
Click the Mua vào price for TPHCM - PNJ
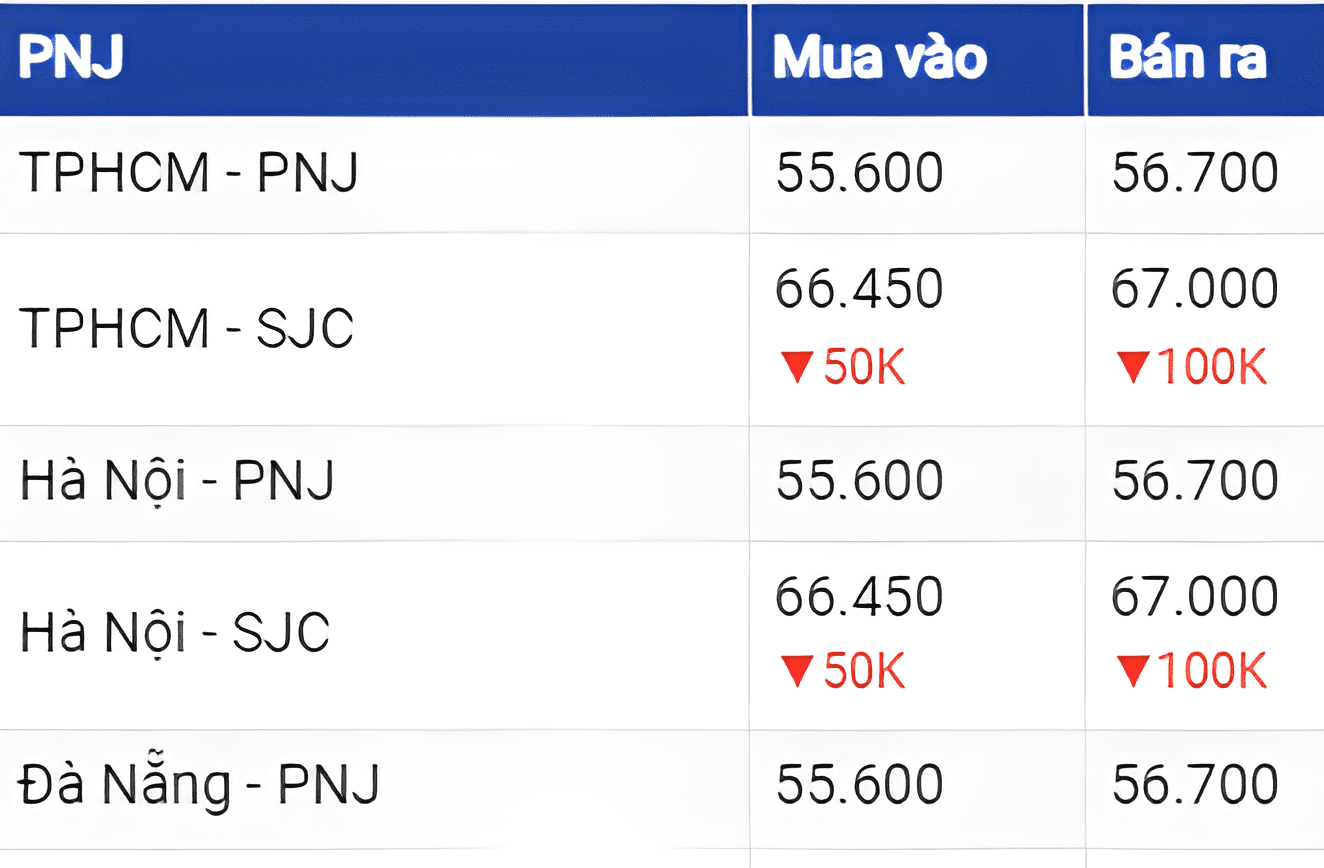click(859, 173)
